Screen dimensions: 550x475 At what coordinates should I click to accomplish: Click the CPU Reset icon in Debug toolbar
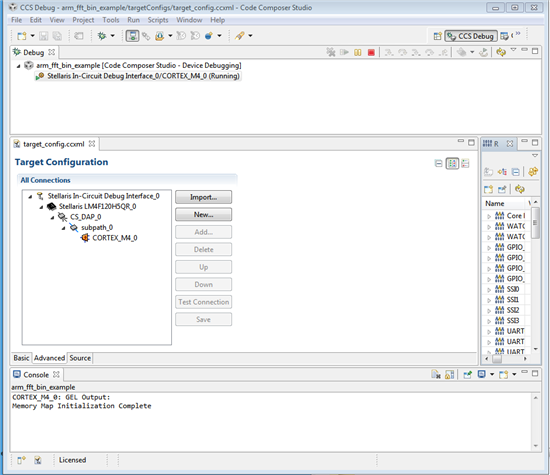(462, 52)
